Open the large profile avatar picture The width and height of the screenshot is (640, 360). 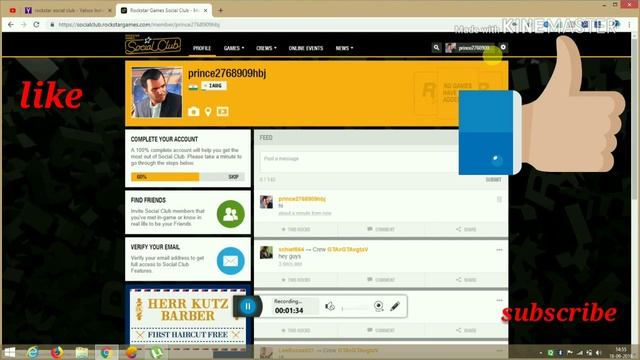click(x=157, y=93)
